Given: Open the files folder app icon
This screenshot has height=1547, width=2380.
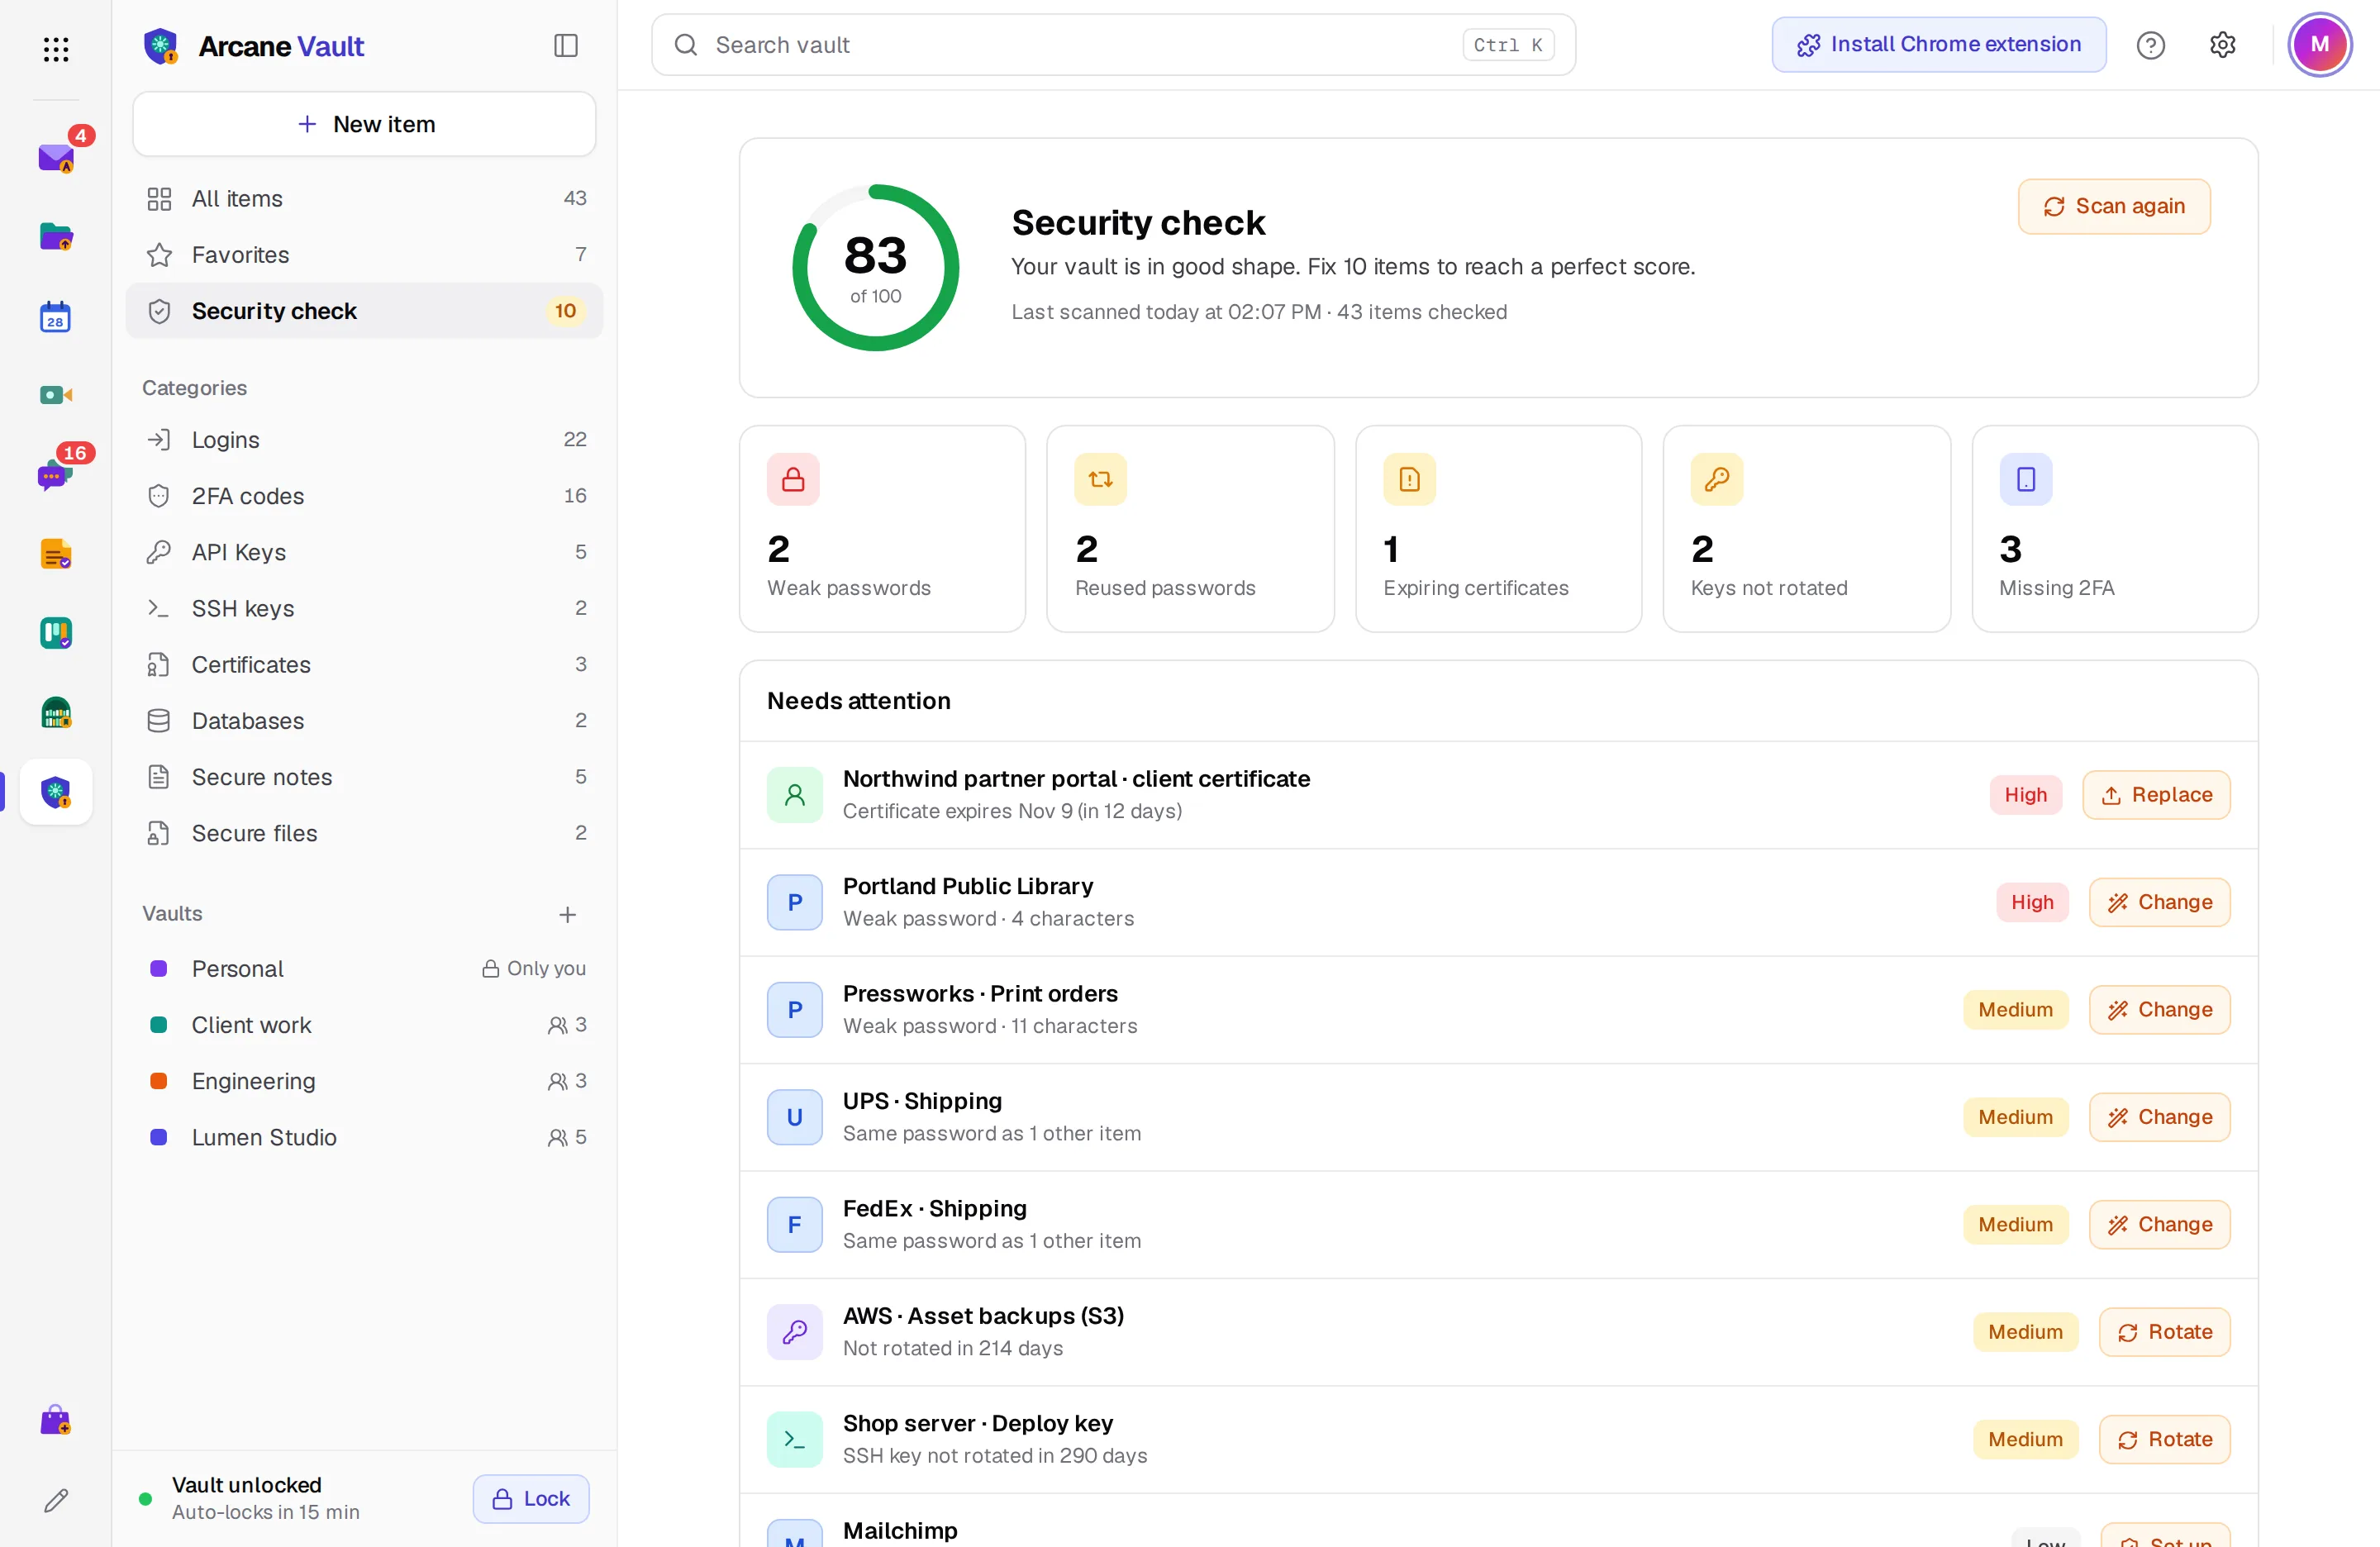Looking at the screenshot, I should (56, 237).
